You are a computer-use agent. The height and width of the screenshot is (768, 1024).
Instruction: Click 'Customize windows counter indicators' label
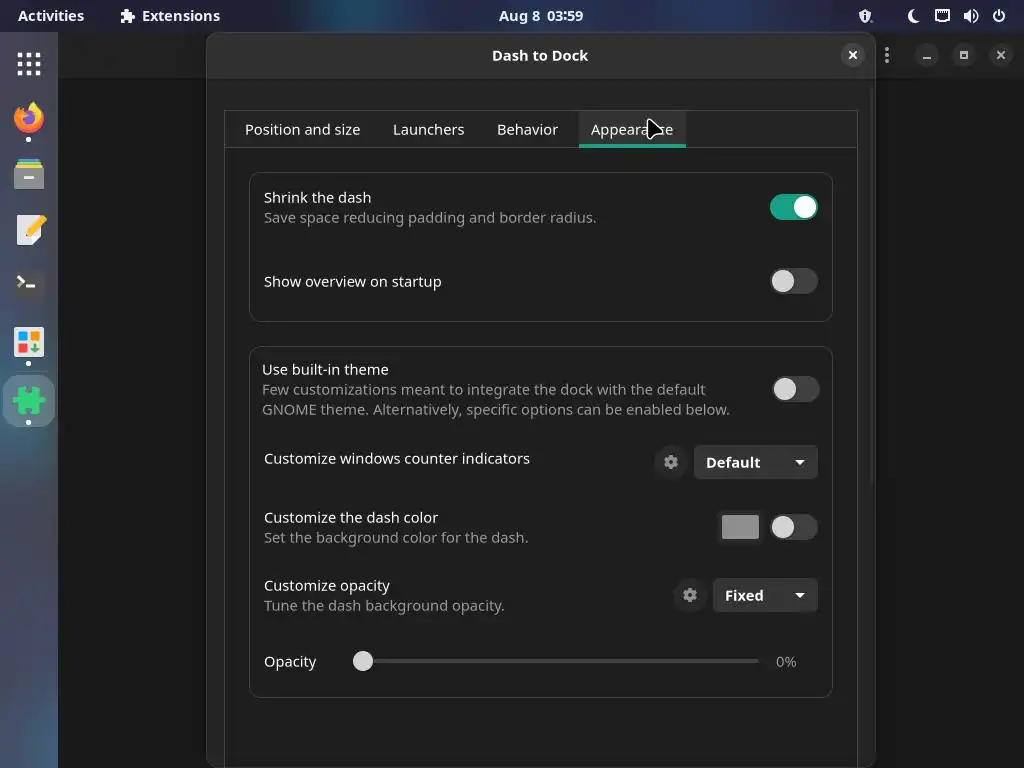[x=396, y=459]
